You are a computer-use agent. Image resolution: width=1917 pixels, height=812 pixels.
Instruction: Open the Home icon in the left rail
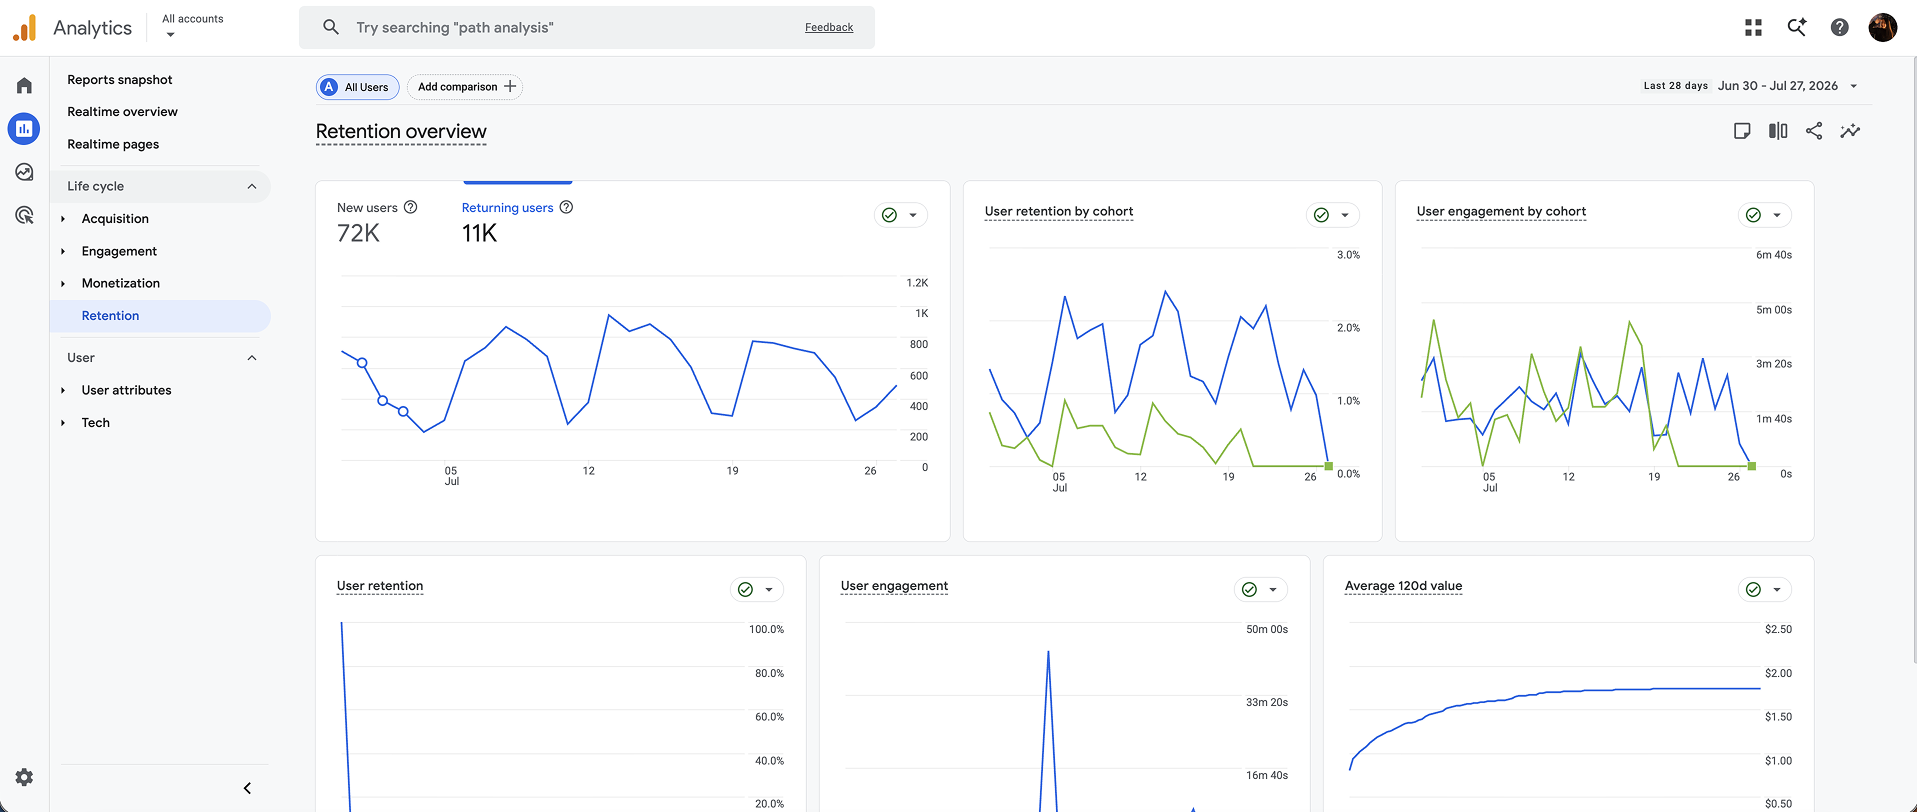24,86
